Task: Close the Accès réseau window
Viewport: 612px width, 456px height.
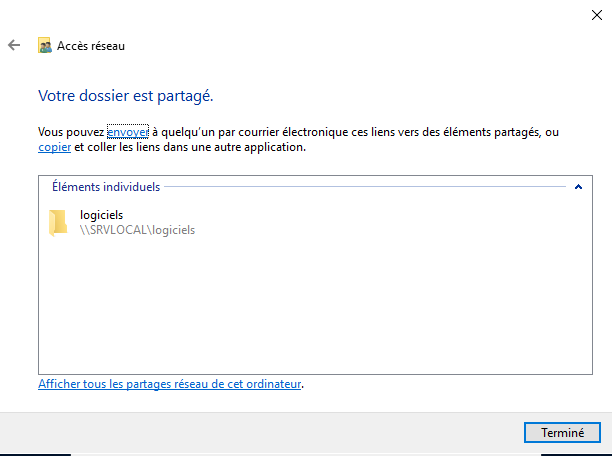Action: click(597, 14)
